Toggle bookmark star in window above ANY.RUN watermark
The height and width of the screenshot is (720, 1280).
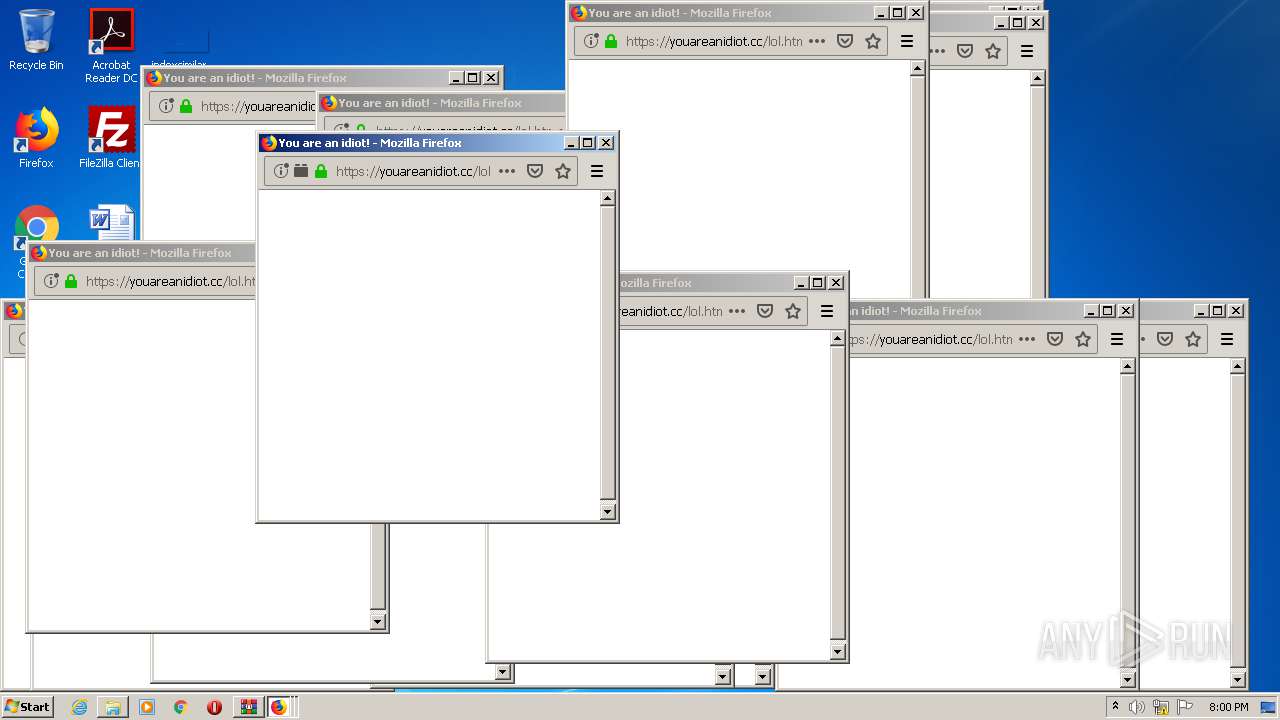pyautogui.click(x=1083, y=339)
